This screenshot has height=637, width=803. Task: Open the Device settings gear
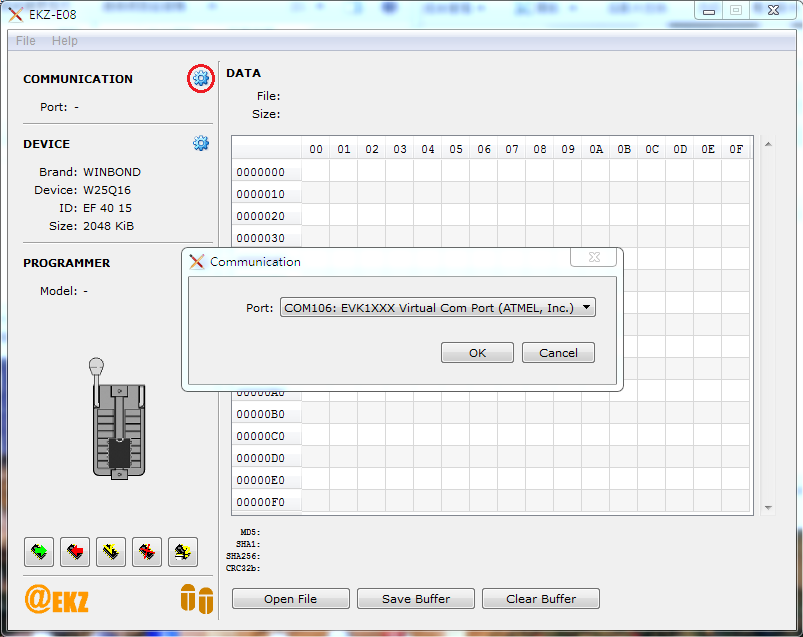(201, 143)
